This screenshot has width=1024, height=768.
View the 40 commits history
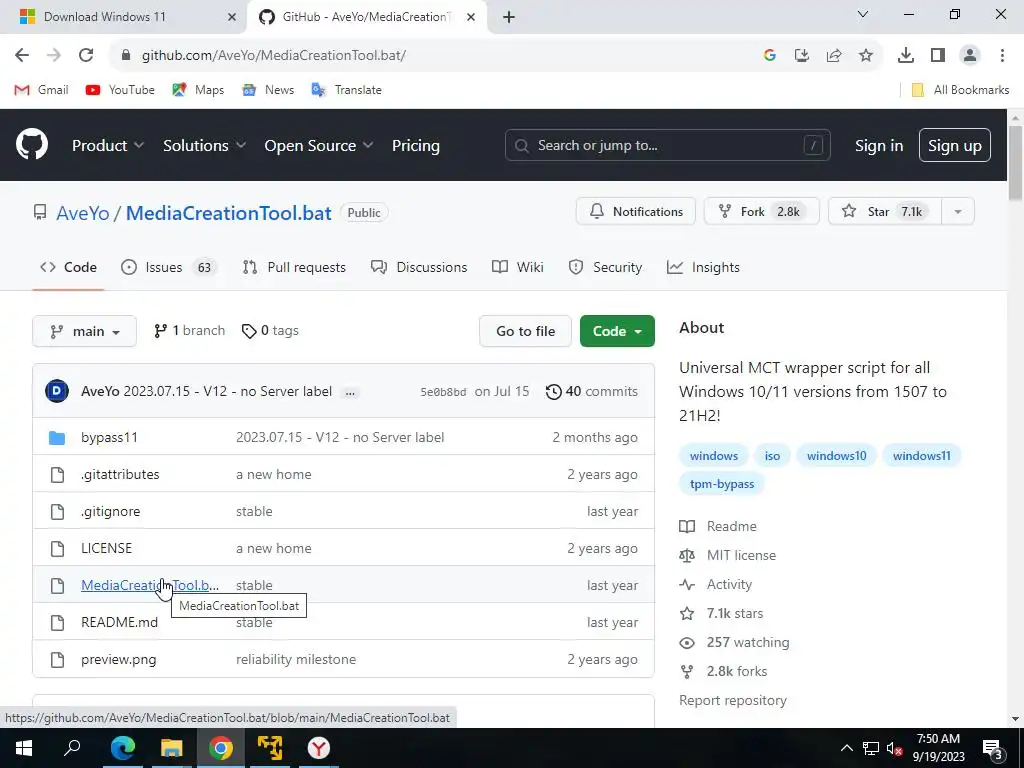pos(592,392)
